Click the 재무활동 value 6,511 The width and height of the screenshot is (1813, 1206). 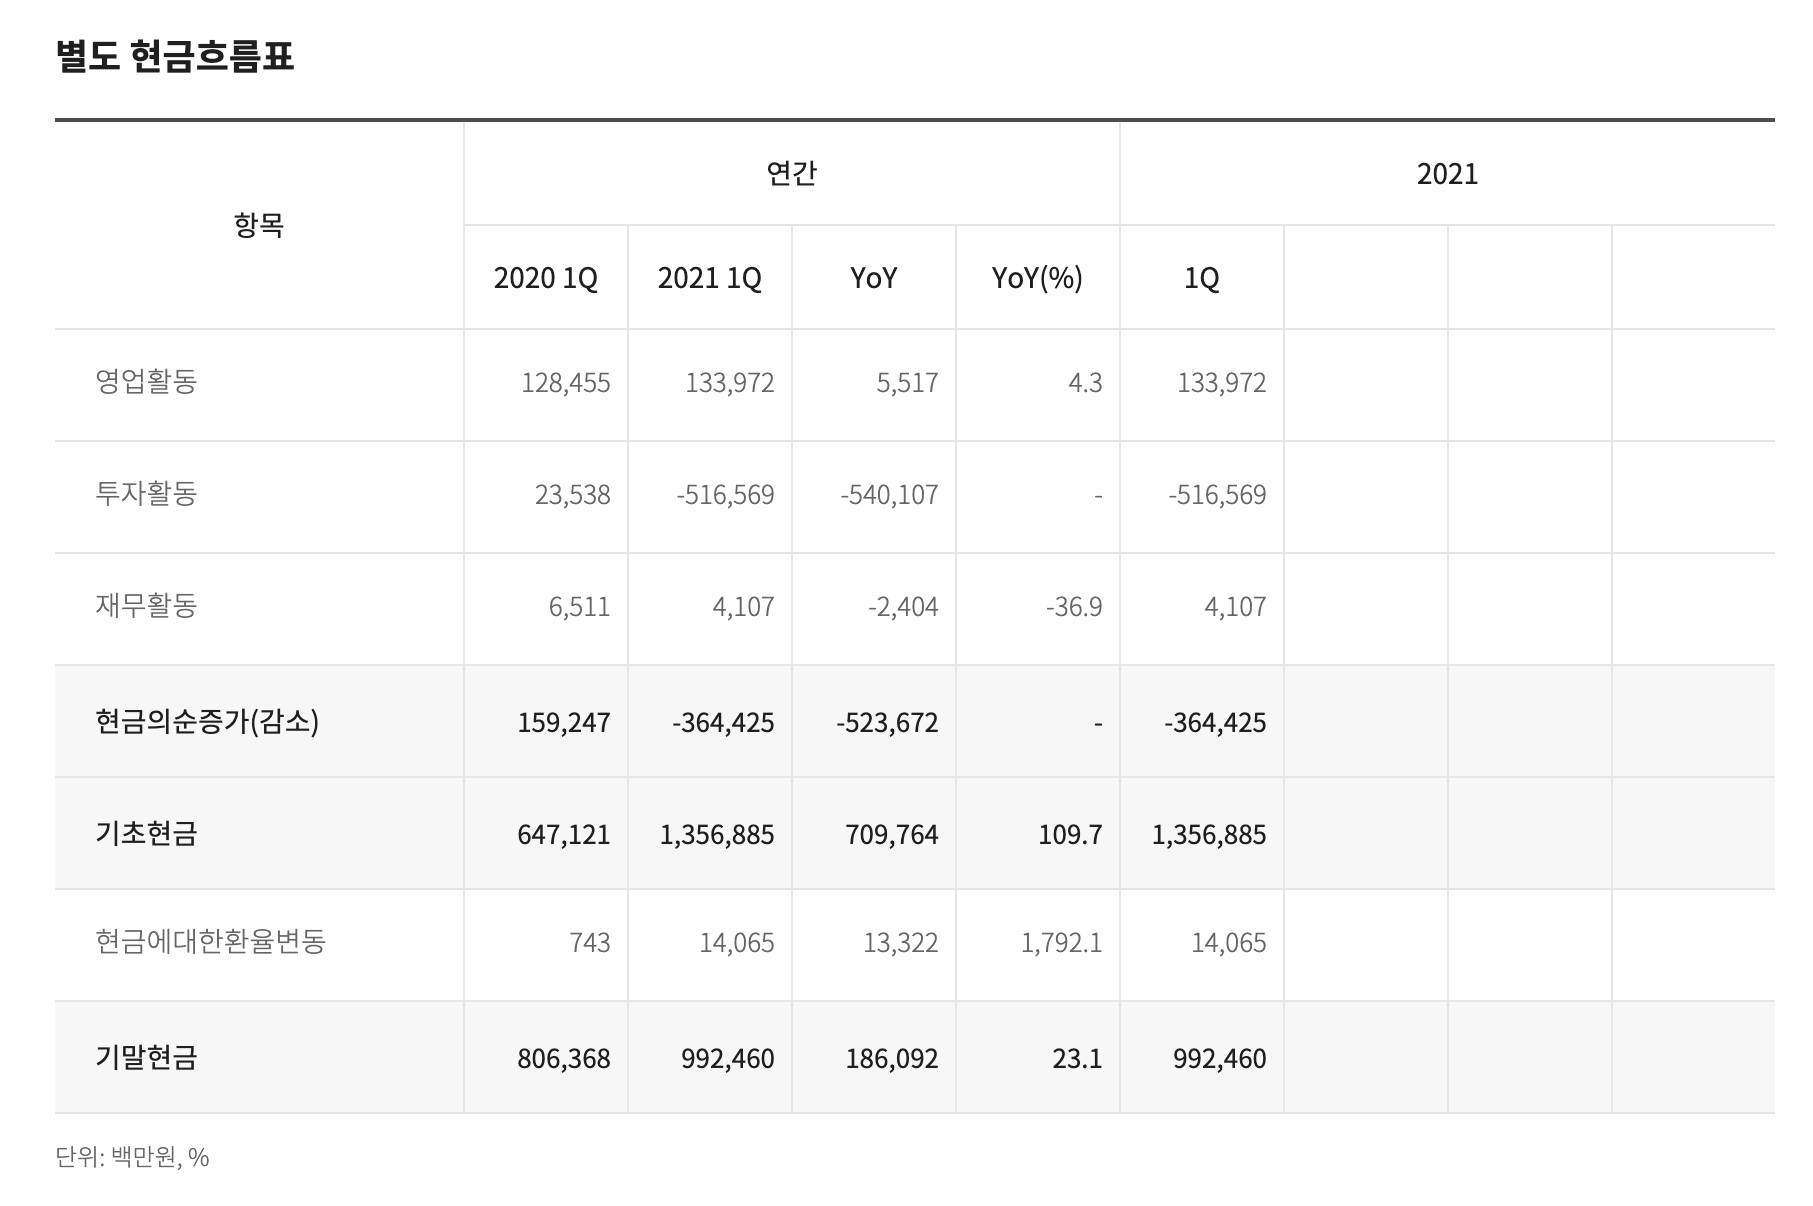579,607
